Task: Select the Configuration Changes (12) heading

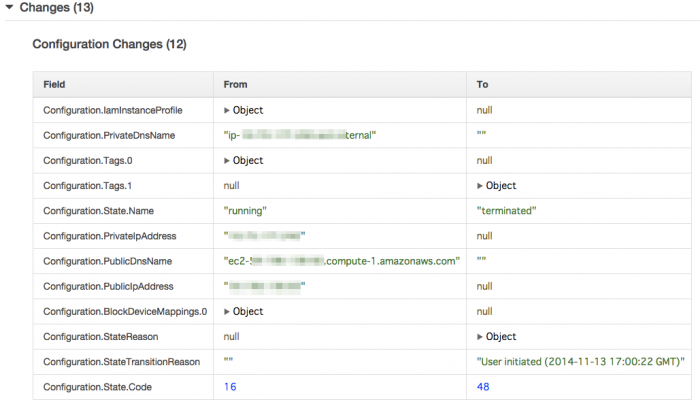Action: pyautogui.click(x=109, y=44)
